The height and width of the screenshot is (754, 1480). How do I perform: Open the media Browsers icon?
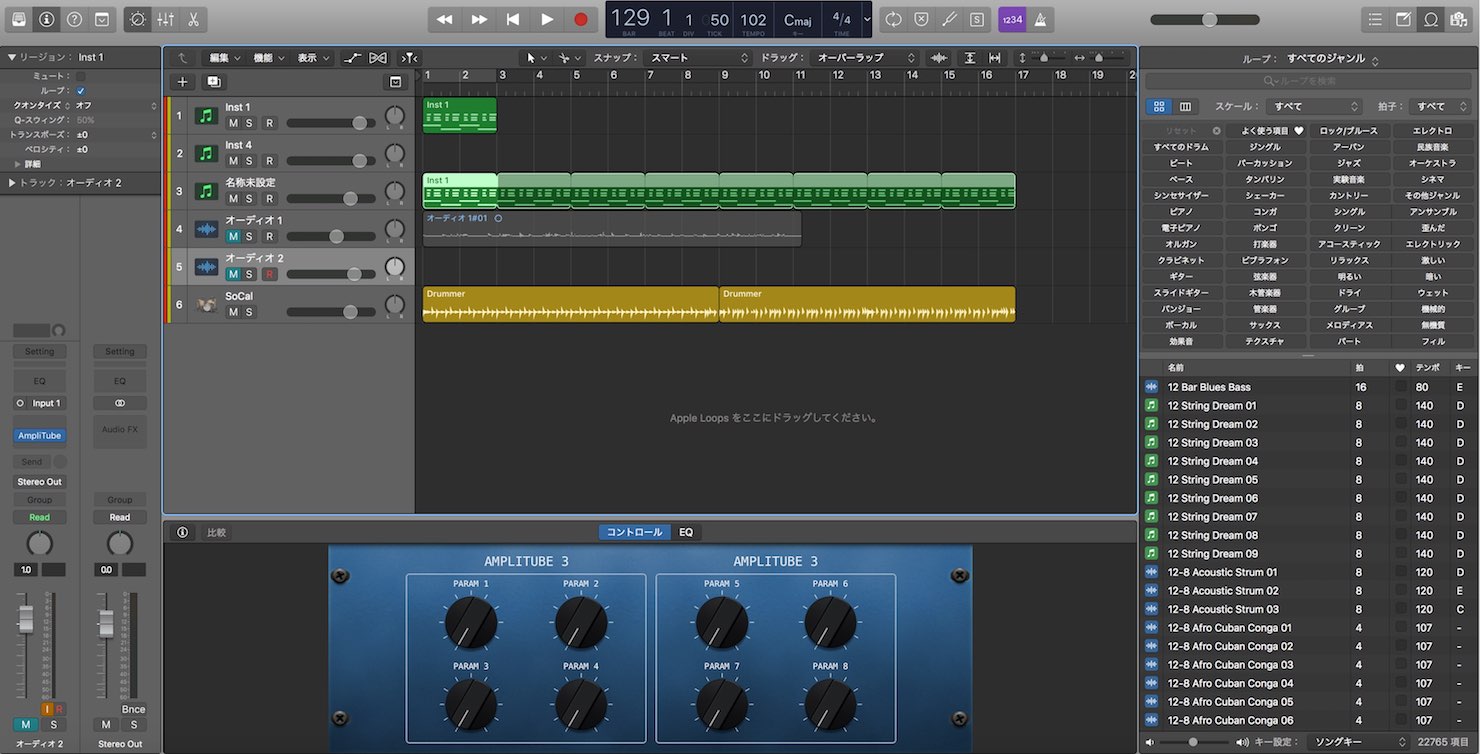pyautogui.click(x=1458, y=19)
